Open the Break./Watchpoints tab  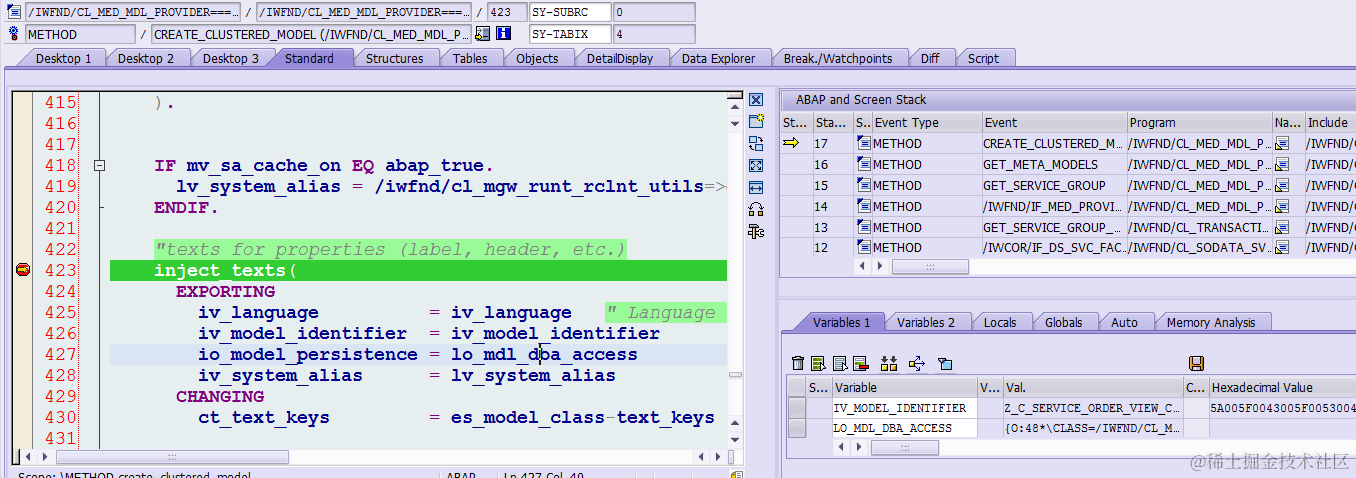[x=838, y=58]
